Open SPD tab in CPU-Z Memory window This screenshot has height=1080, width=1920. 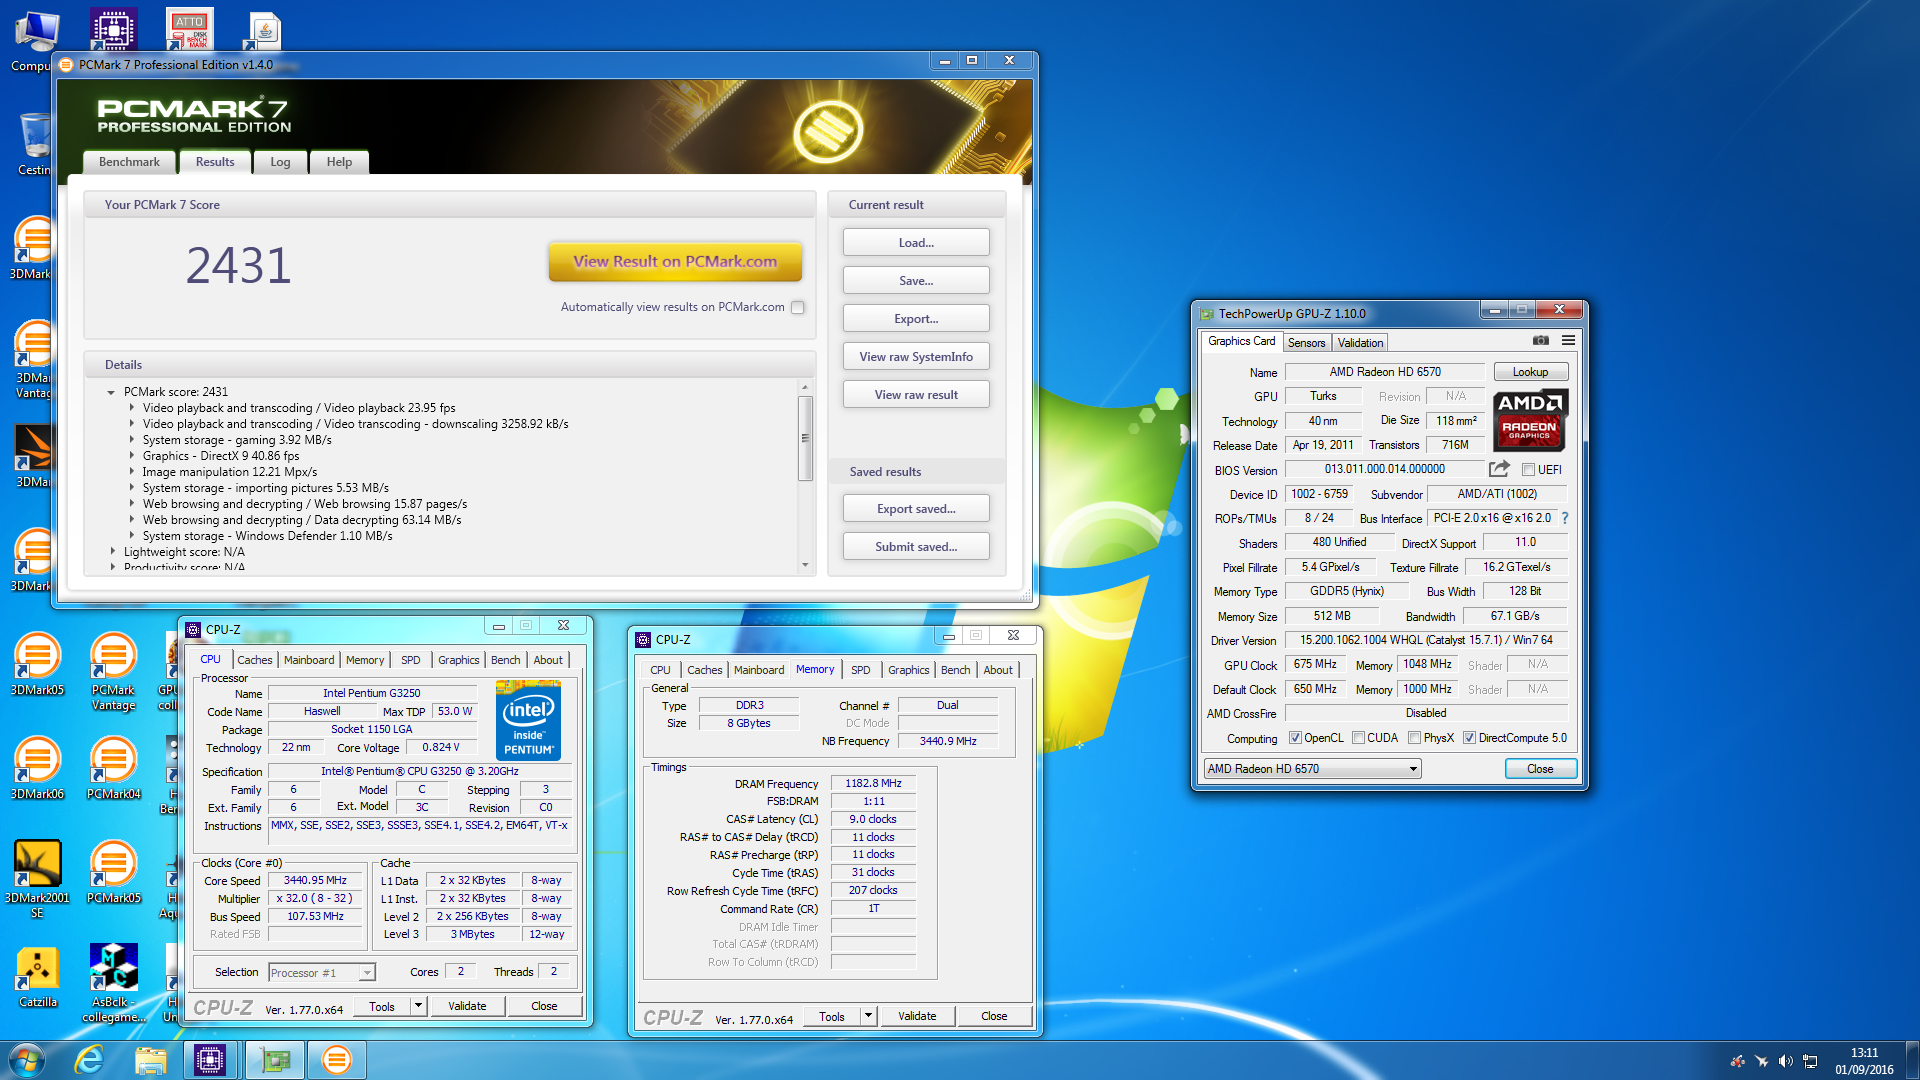click(861, 670)
